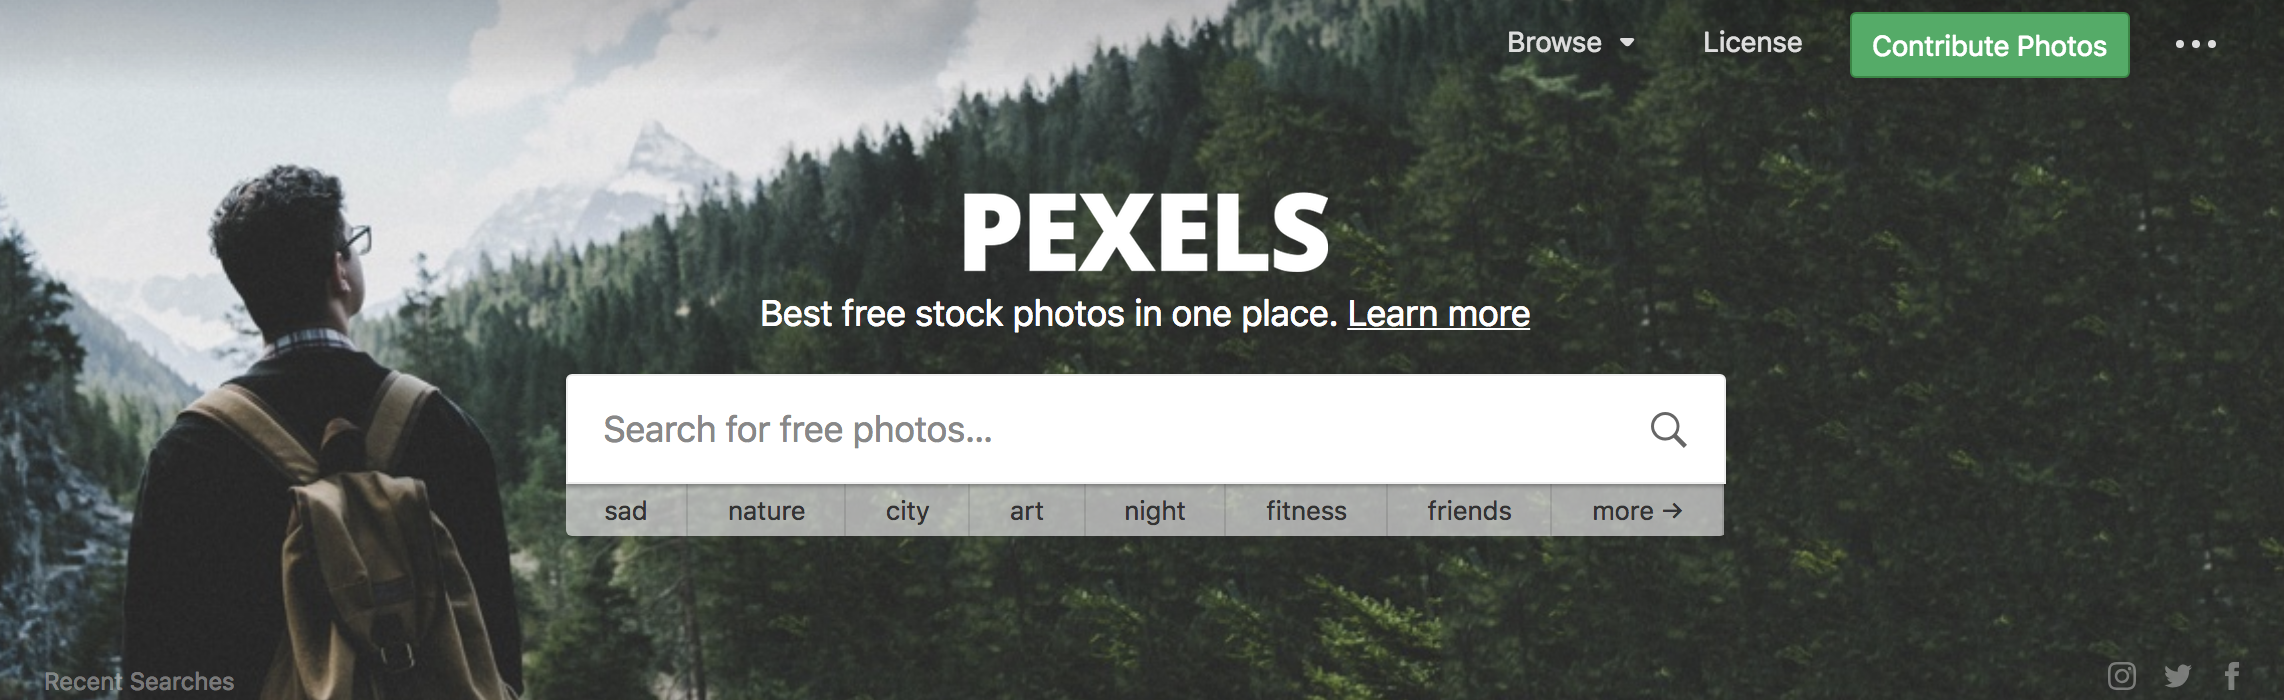Image resolution: width=2284 pixels, height=700 pixels.
Task: Select the night search tag
Action: (1154, 511)
